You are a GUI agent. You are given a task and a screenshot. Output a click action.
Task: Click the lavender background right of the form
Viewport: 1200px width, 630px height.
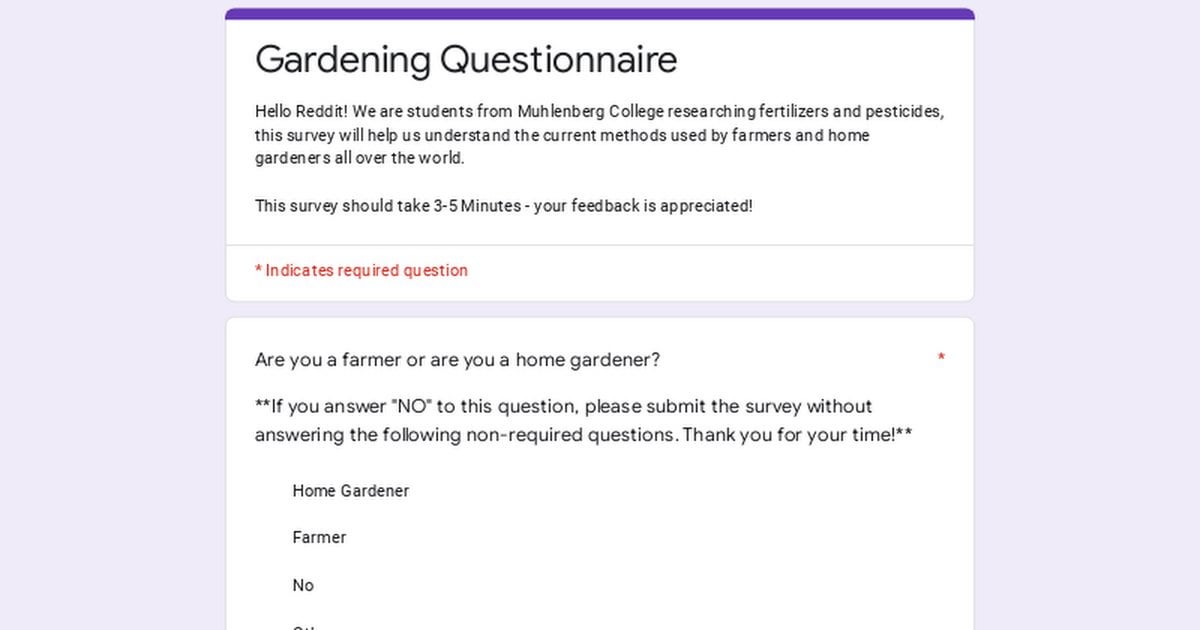[1087, 315]
